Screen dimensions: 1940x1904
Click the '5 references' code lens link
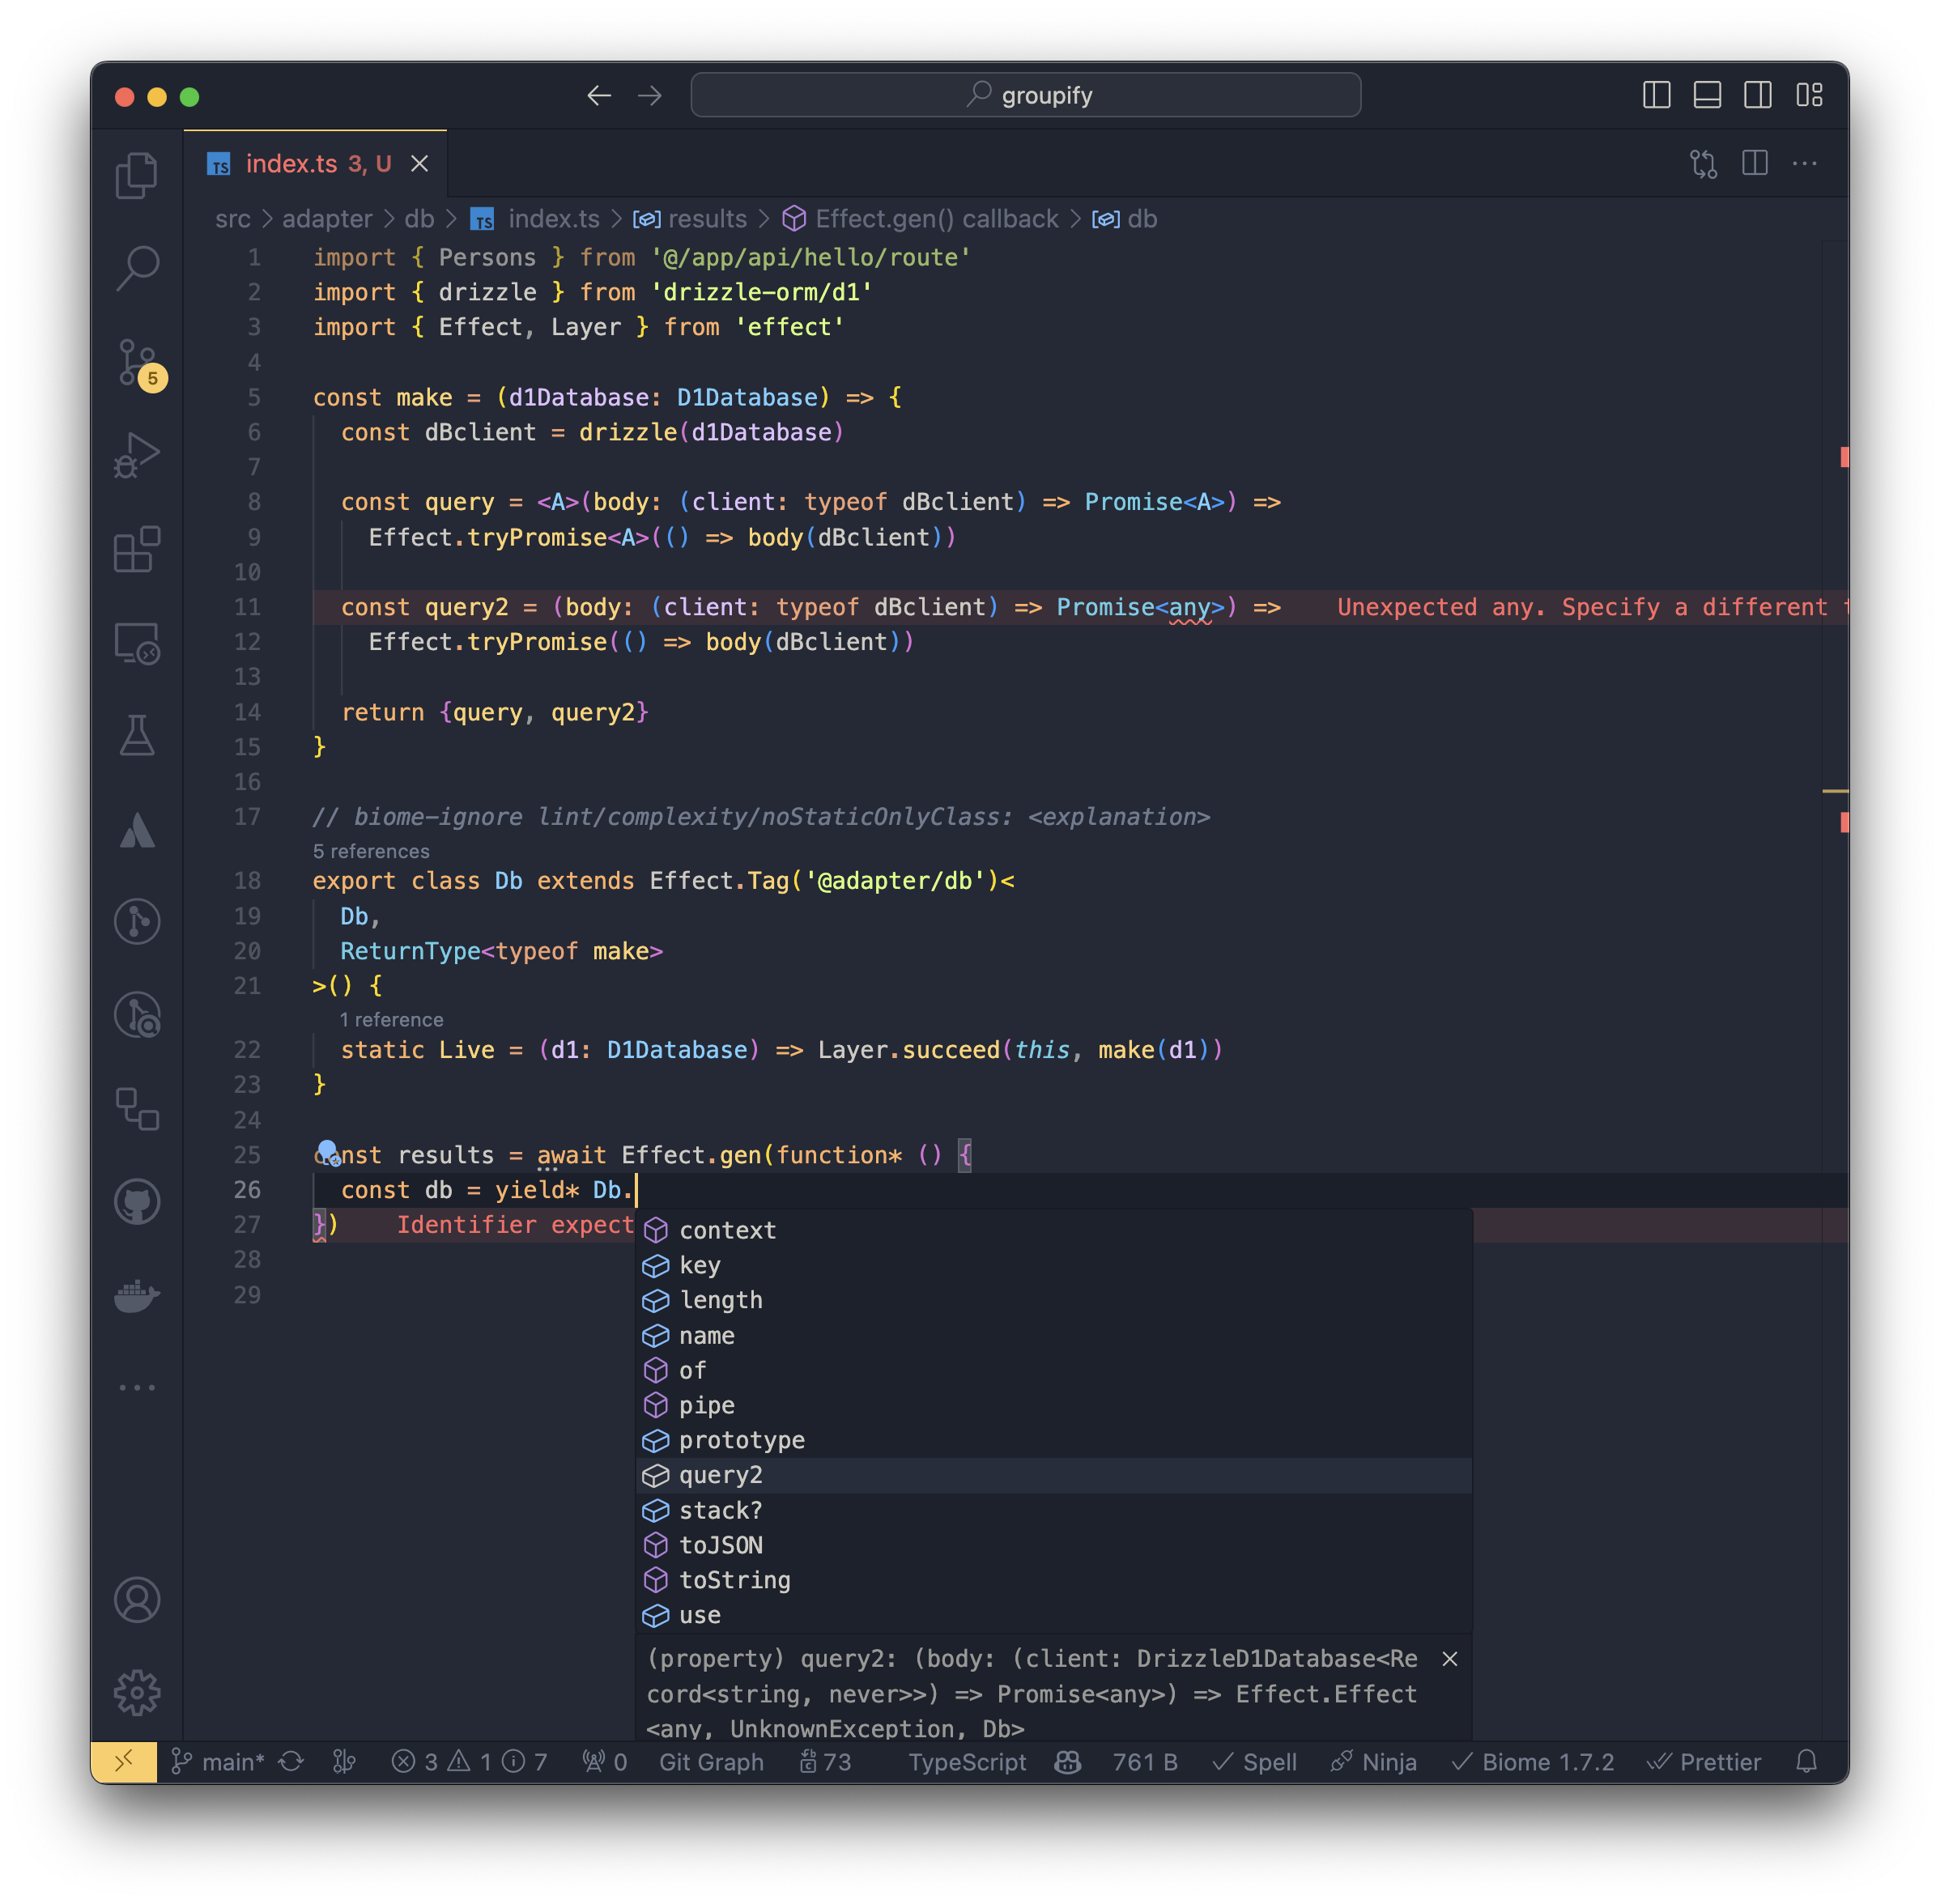(x=371, y=851)
